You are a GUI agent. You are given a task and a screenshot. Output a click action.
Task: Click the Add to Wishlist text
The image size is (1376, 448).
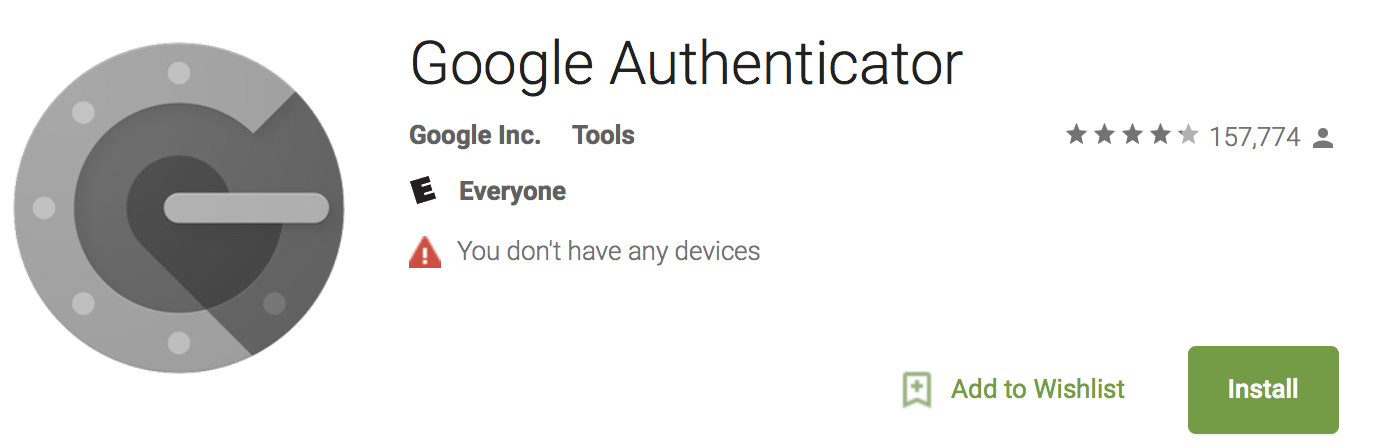[1038, 389]
